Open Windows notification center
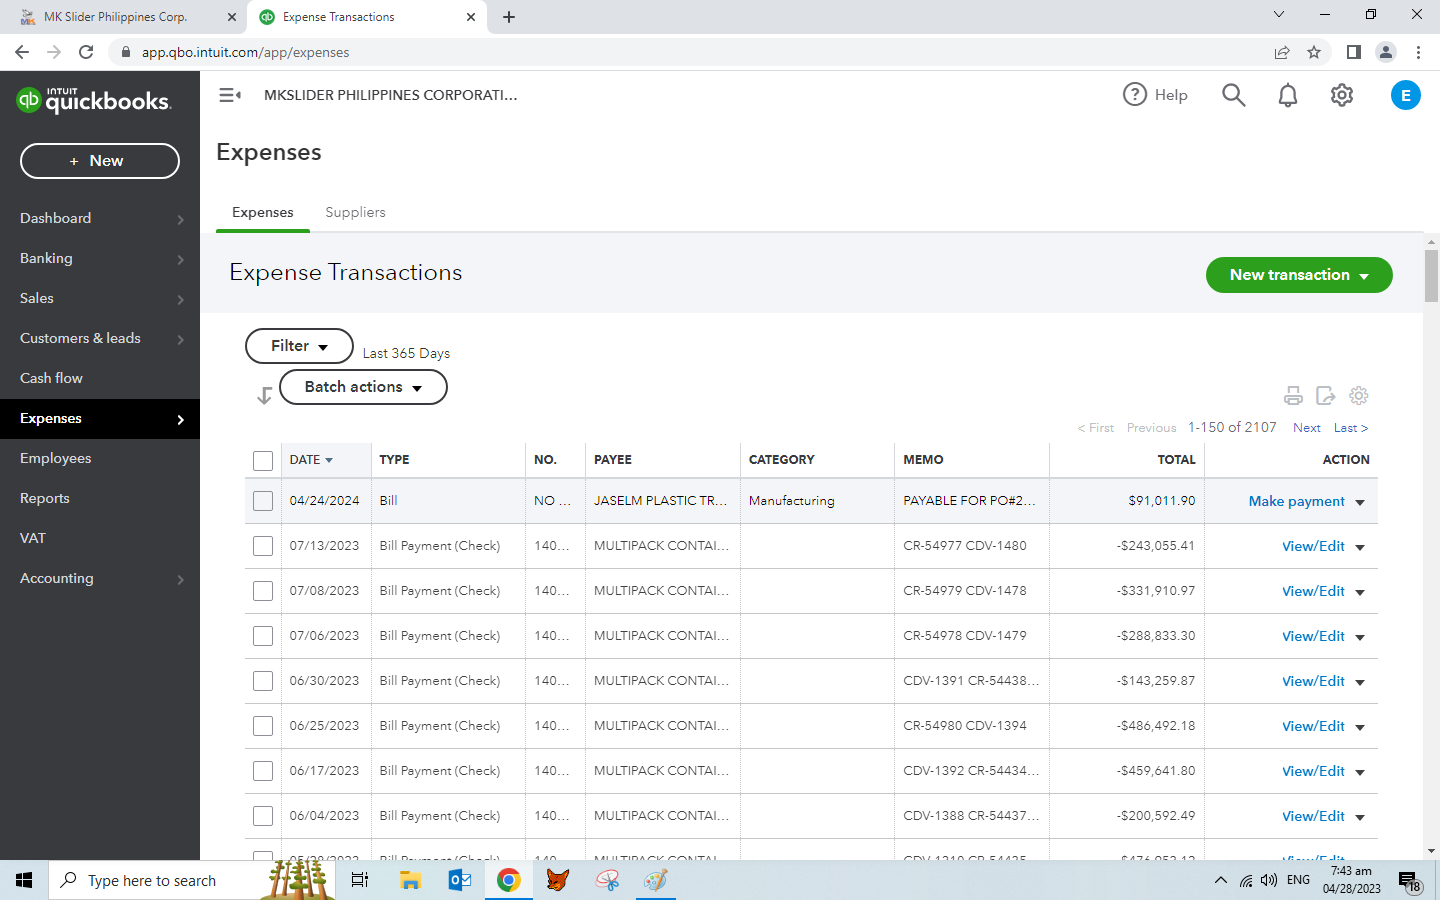 (x=1410, y=881)
